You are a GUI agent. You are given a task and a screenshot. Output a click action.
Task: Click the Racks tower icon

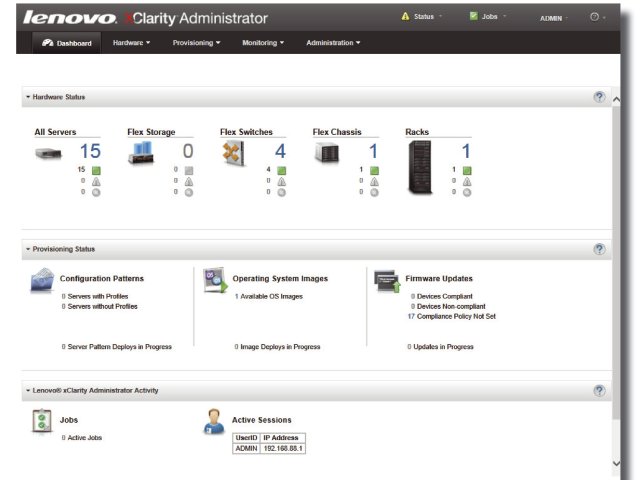click(420, 167)
